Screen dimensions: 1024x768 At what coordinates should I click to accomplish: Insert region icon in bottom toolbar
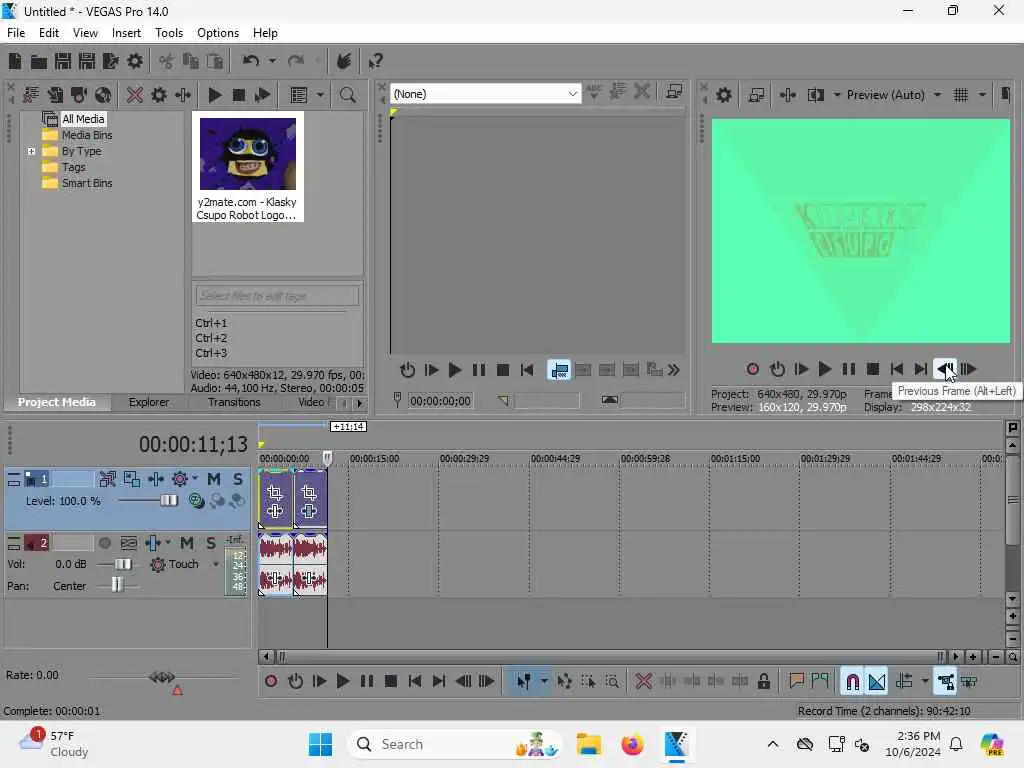[820, 681]
